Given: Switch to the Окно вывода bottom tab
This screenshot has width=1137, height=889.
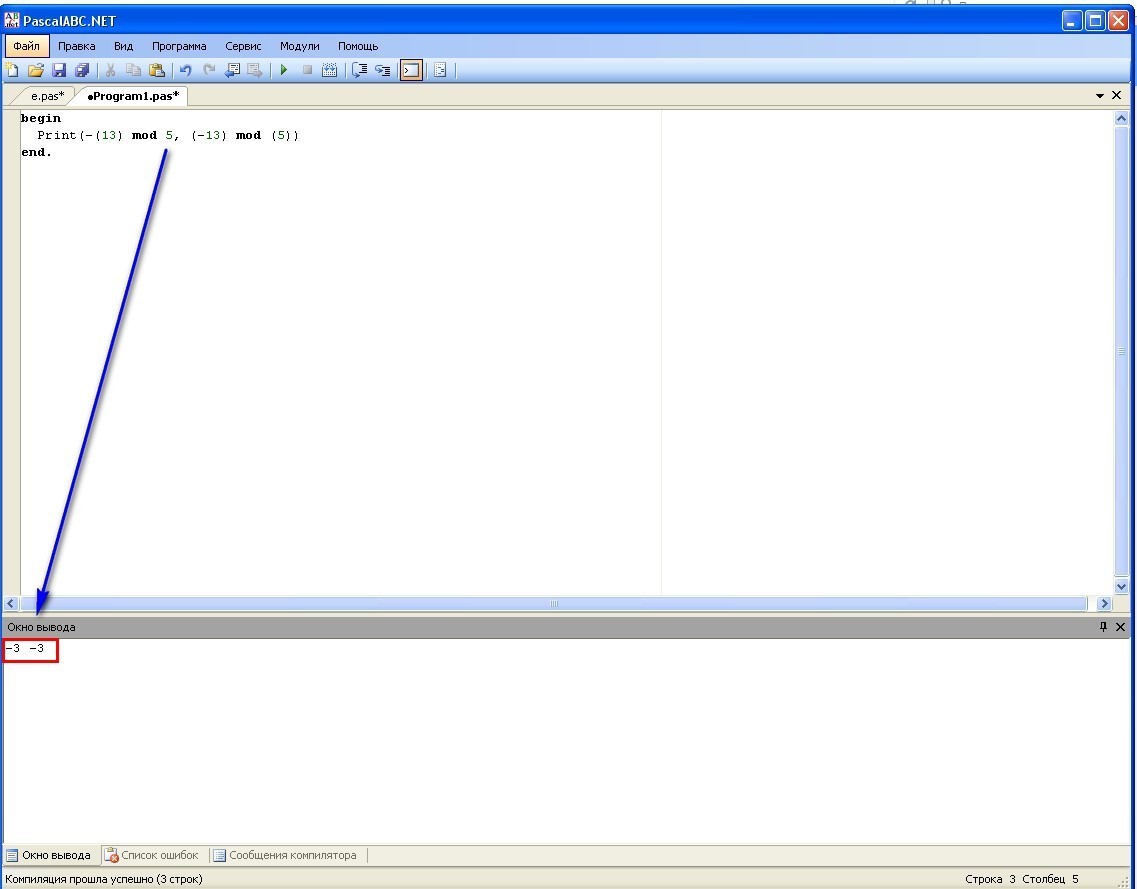Looking at the screenshot, I should pyautogui.click(x=49, y=855).
